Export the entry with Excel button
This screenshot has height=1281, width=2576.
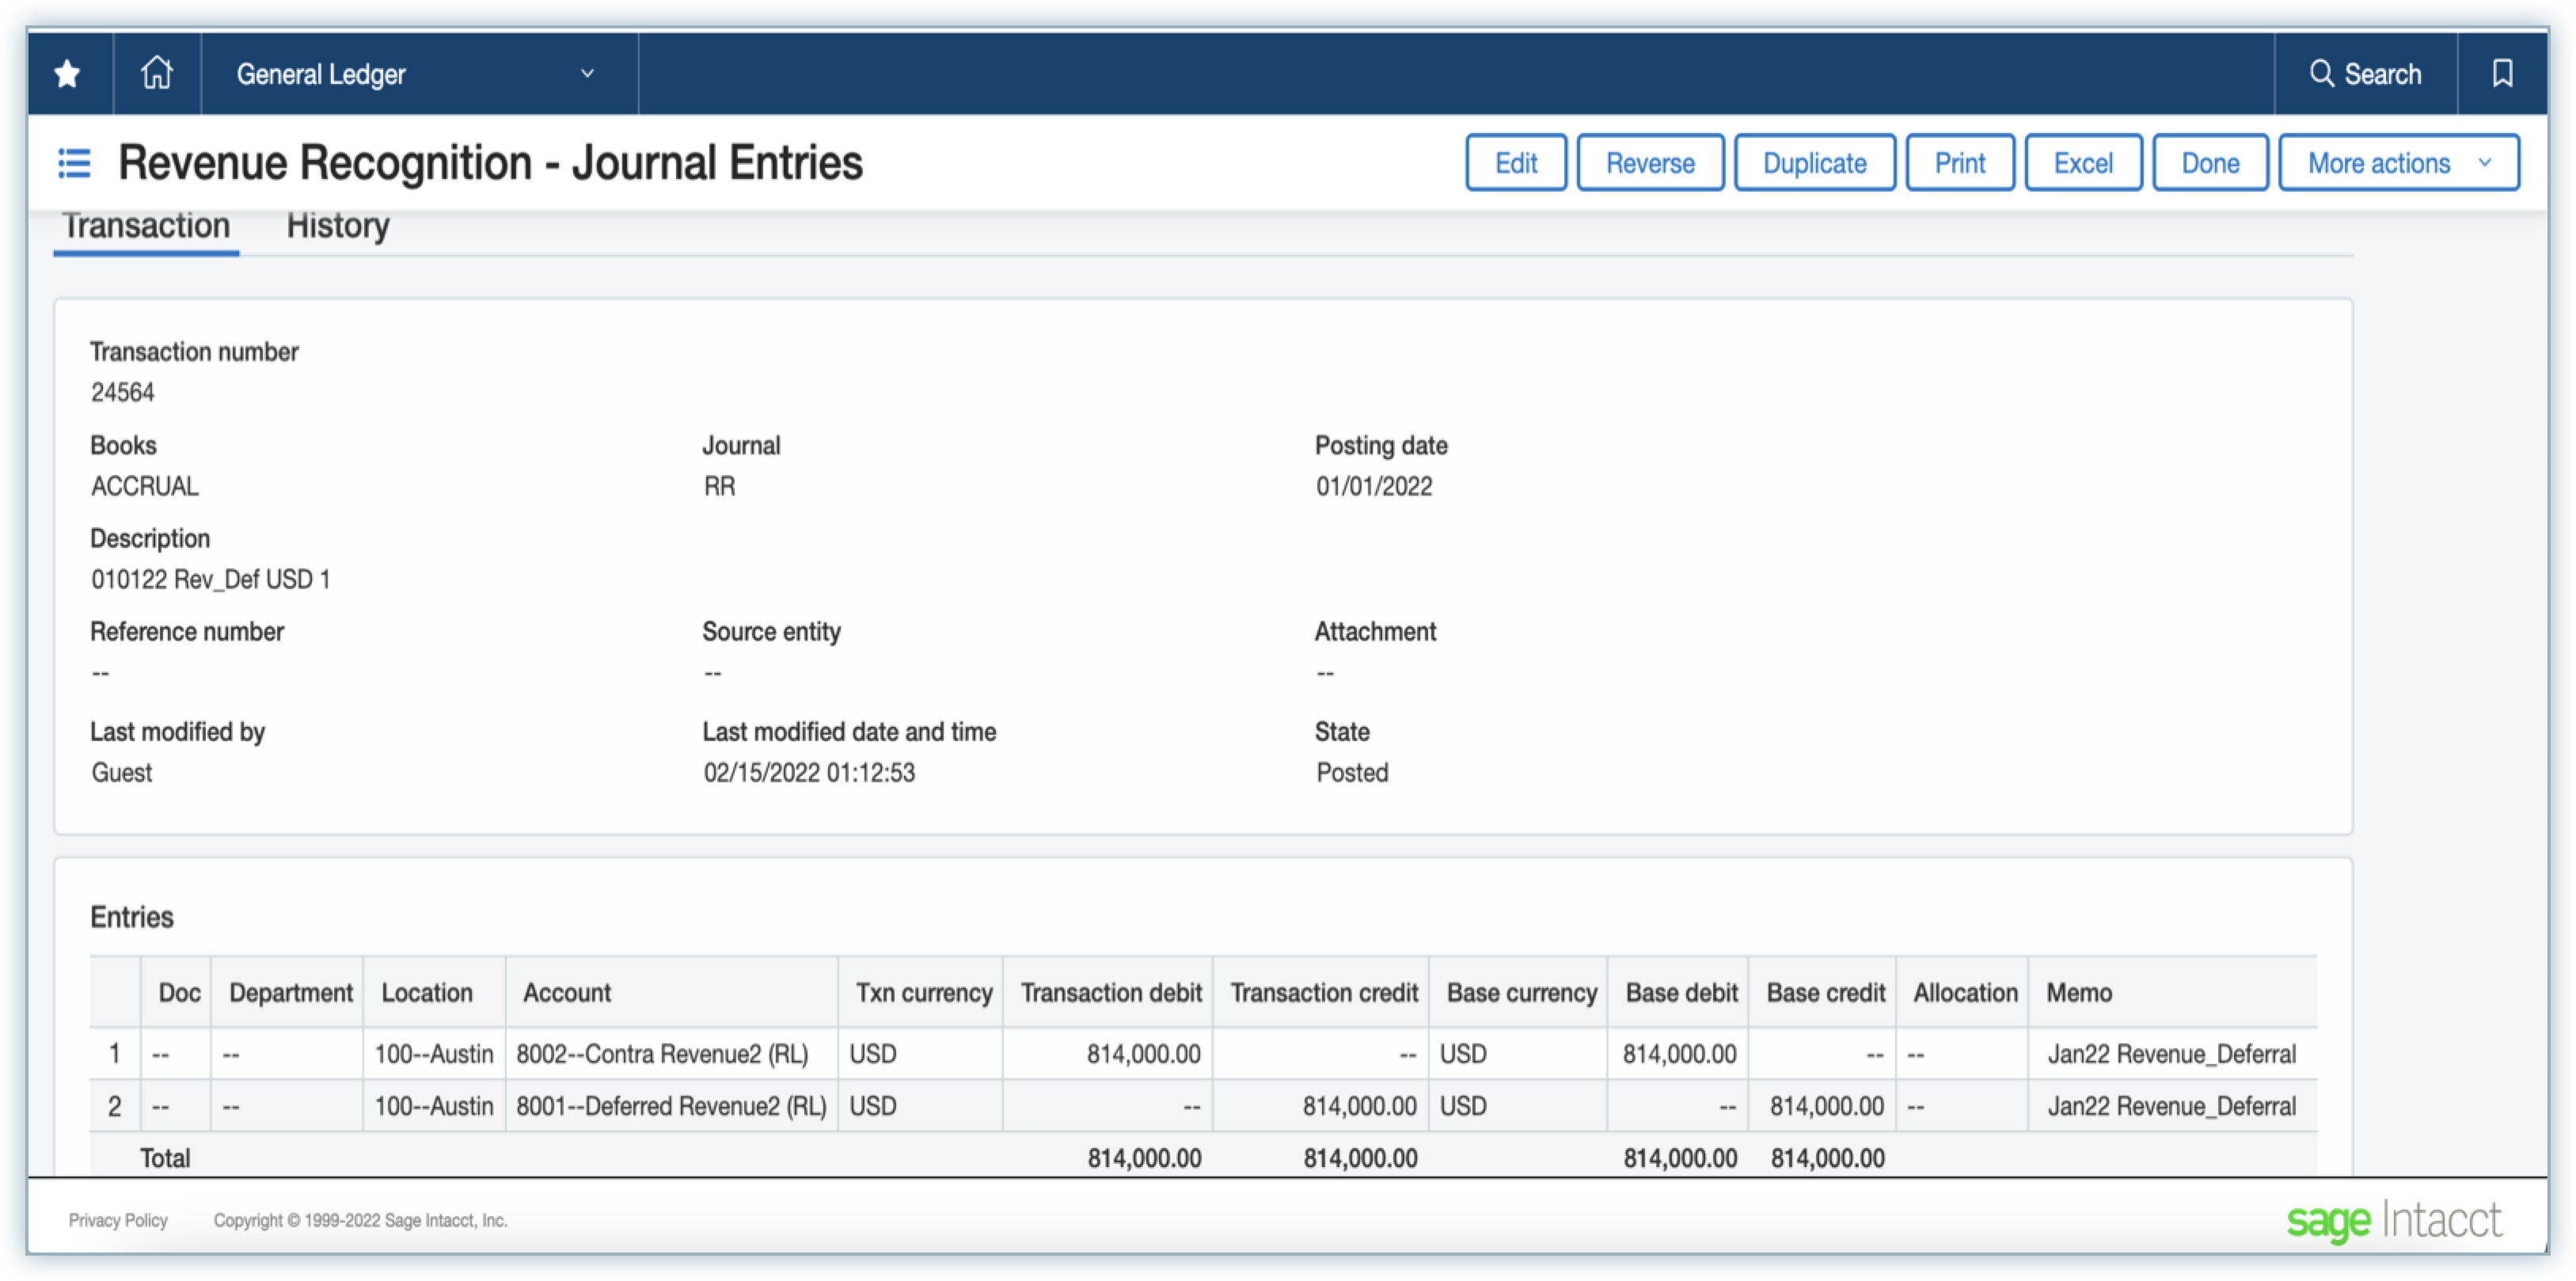pyautogui.click(x=2082, y=163)
